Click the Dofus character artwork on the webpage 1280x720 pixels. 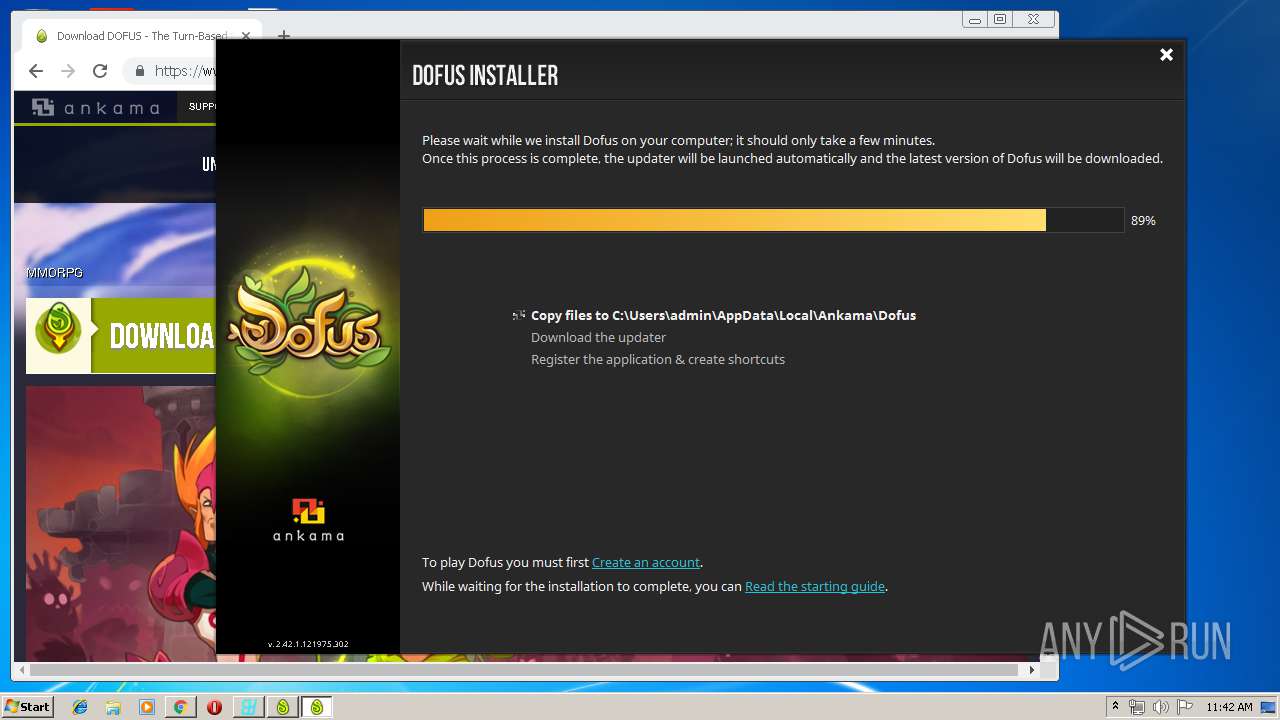121,523
